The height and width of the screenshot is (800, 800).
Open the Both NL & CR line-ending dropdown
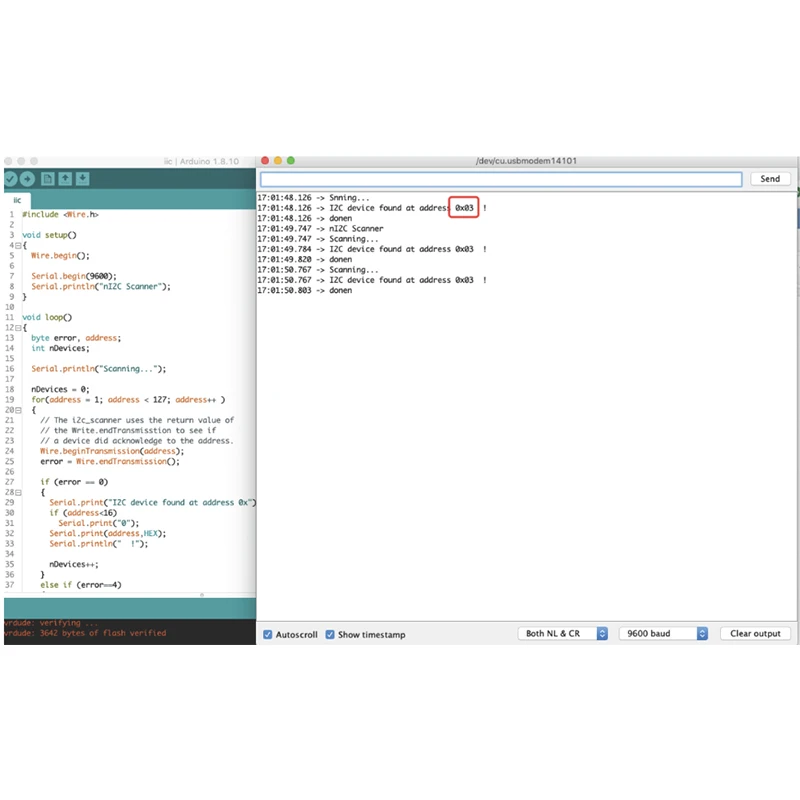click(563, 633)
